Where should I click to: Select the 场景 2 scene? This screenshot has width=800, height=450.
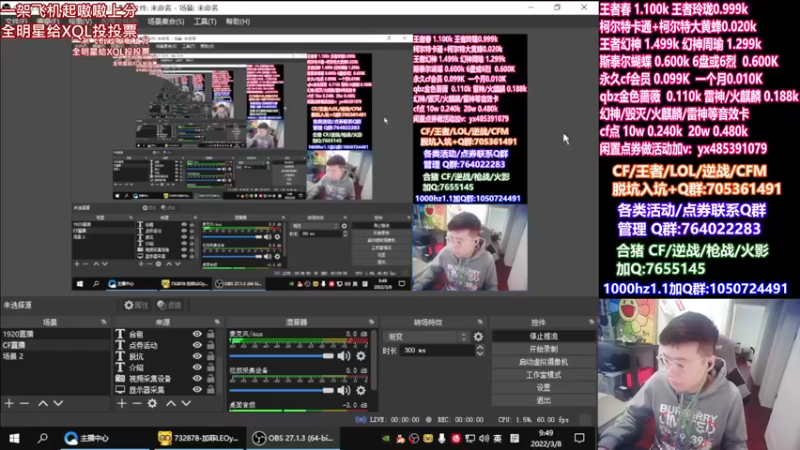[x=55, y=356]
